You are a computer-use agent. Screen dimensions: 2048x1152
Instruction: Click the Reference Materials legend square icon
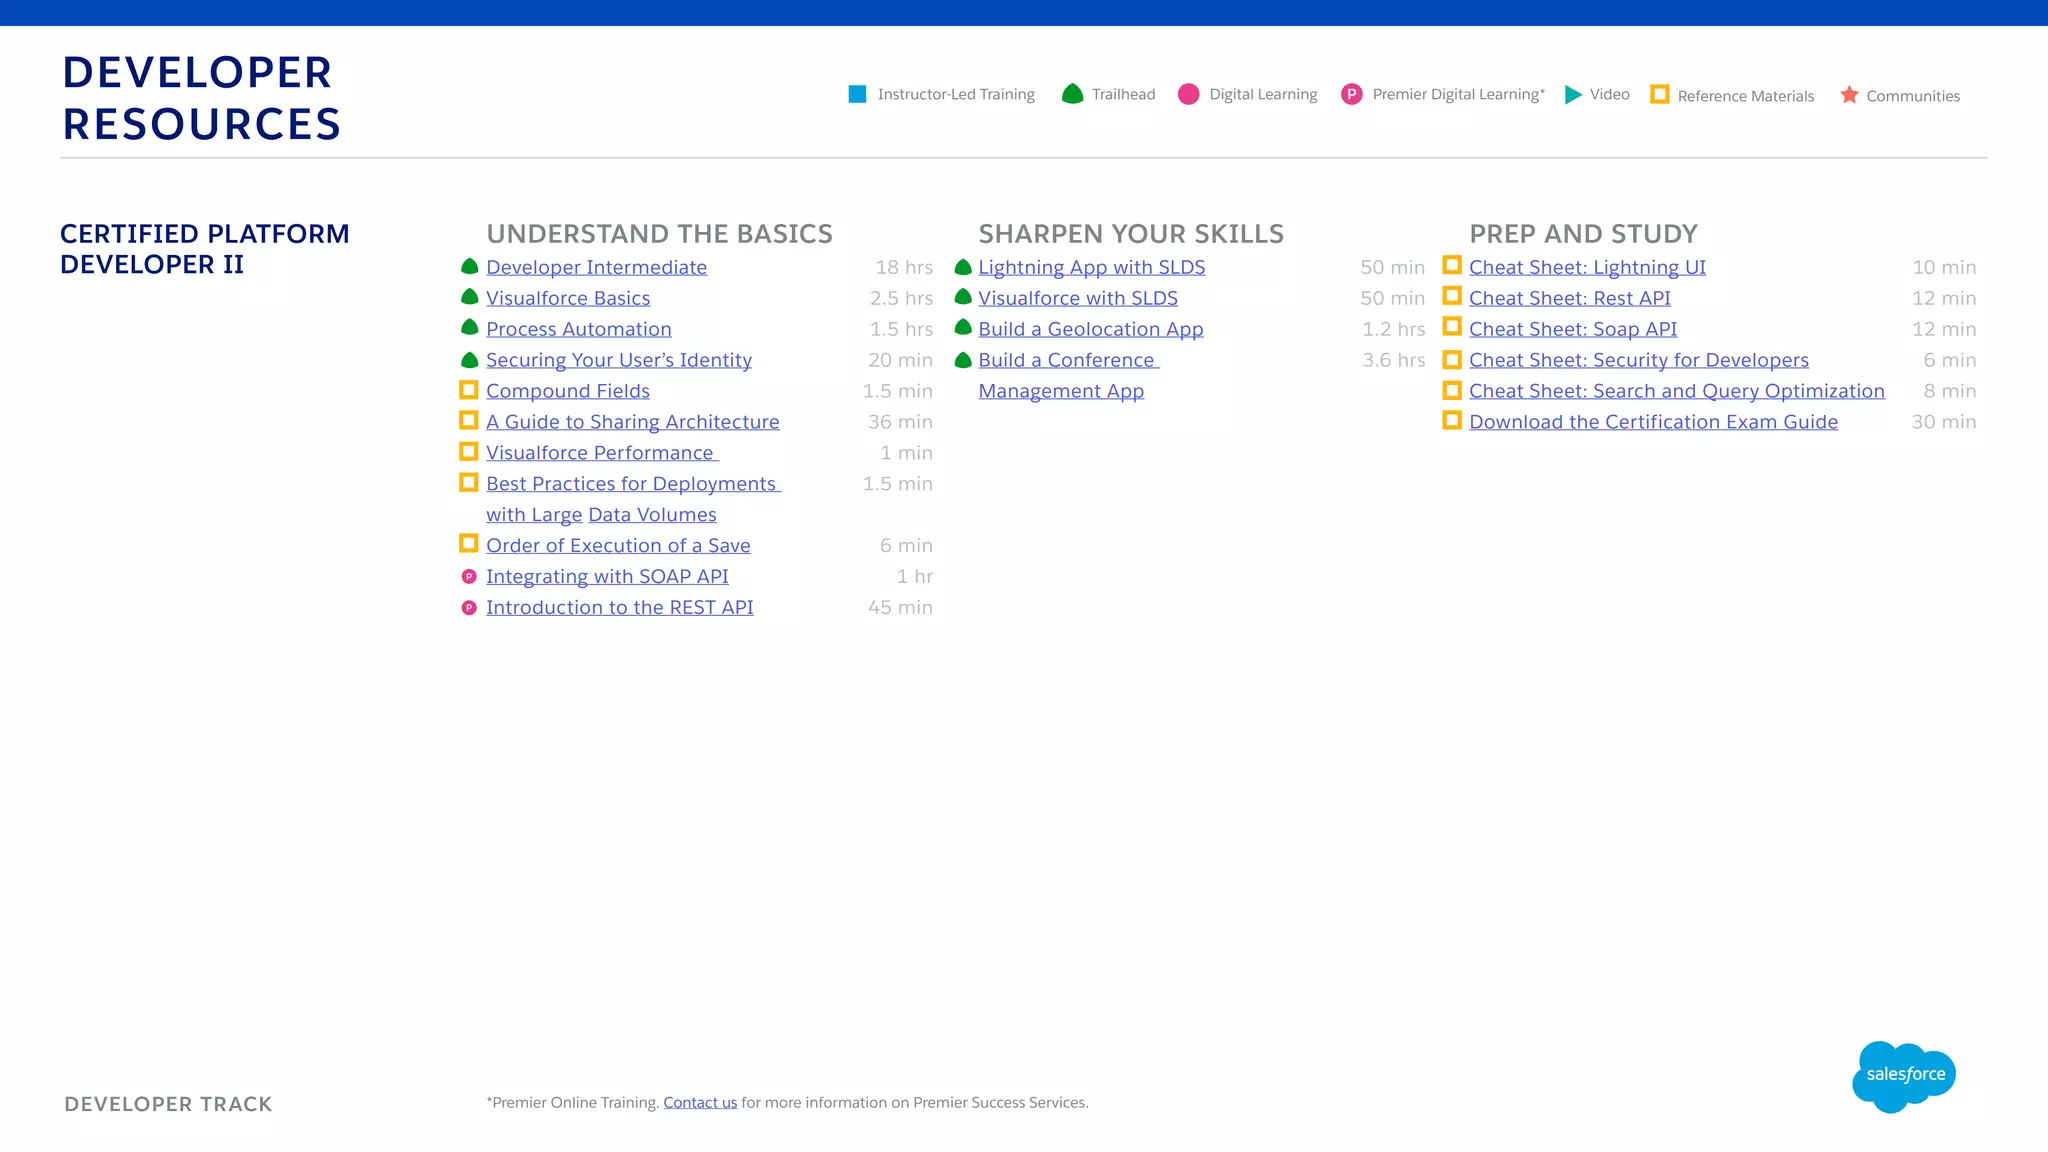[1659, 94]
